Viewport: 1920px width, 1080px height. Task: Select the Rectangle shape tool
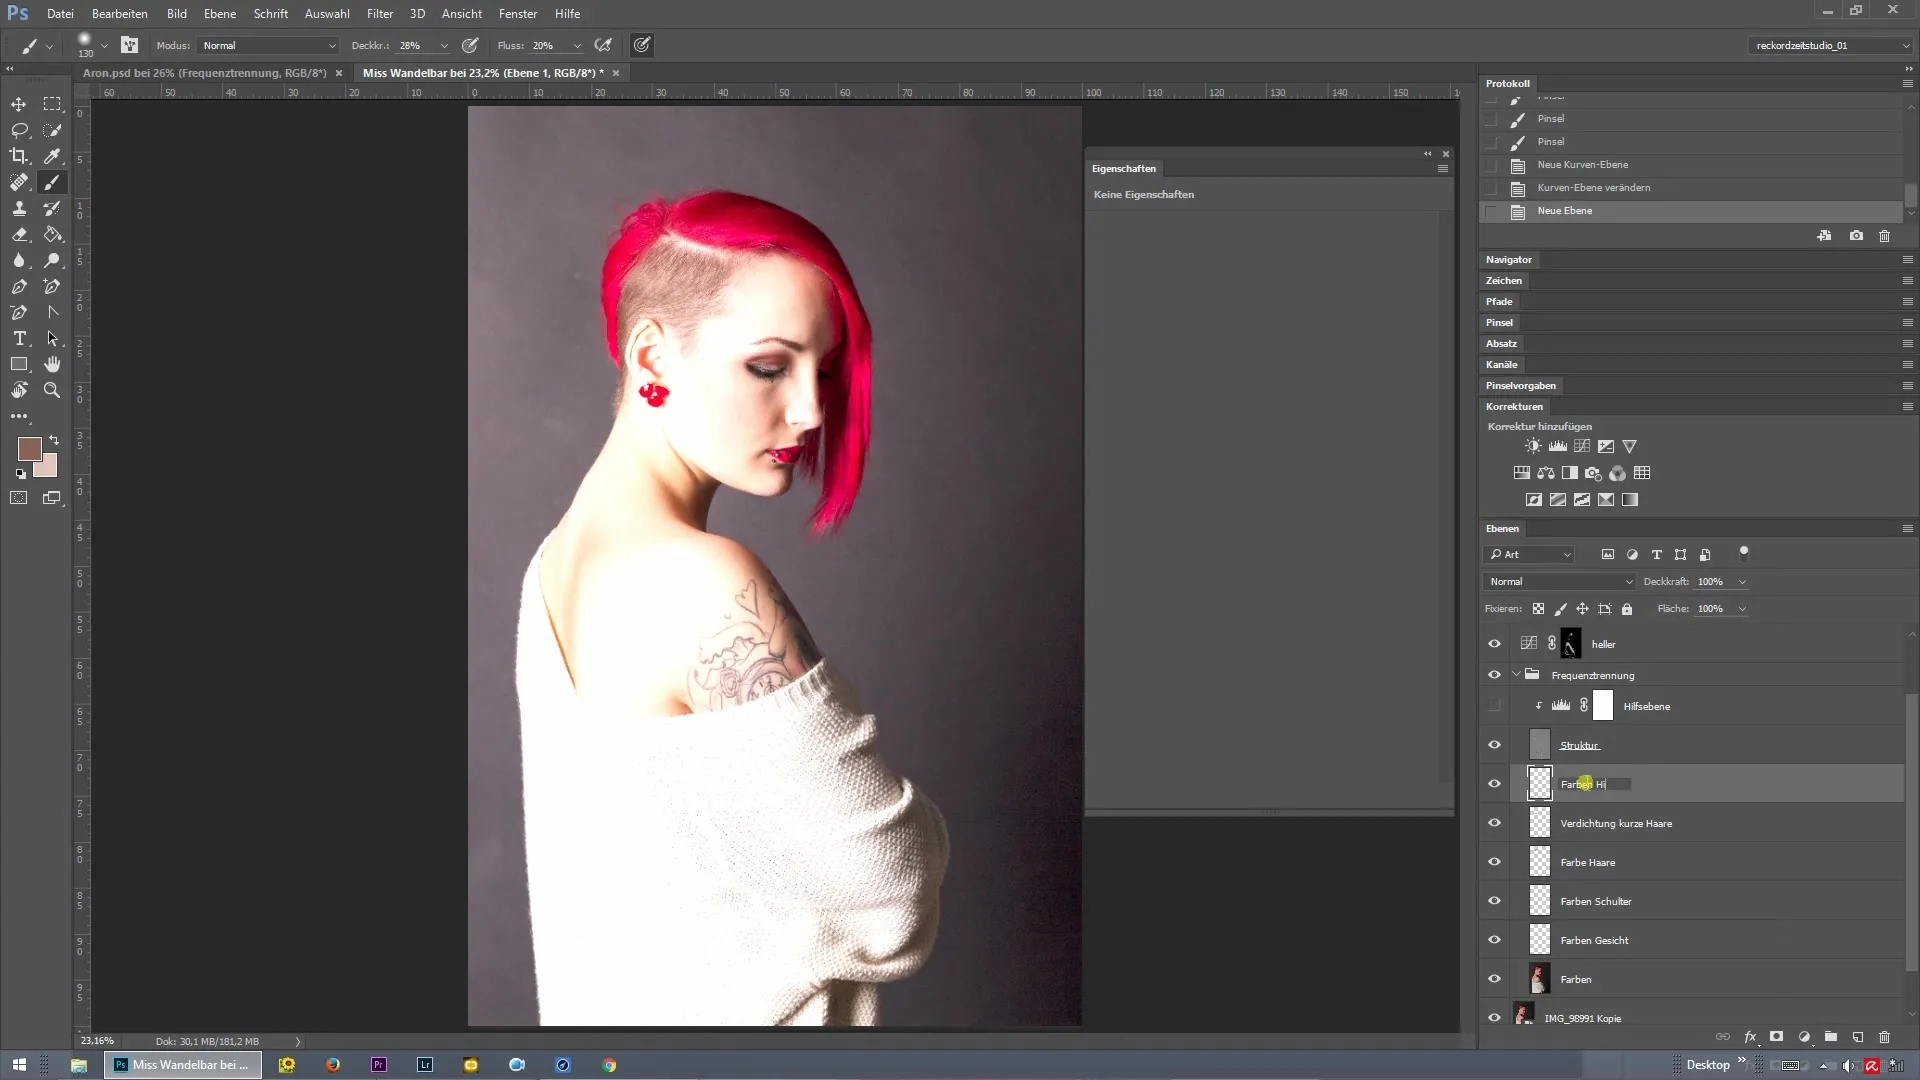(x=19, y=364)
